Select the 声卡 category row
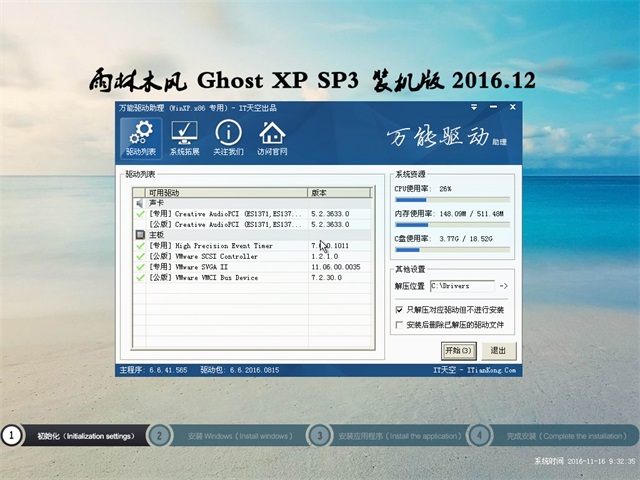640x480 pixels. point(252,203)
